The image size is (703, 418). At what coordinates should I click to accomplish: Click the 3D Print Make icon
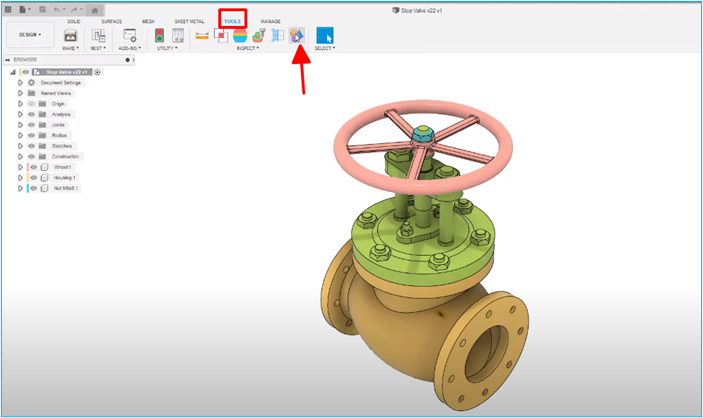pyautogui.click(x=70, y=35)
